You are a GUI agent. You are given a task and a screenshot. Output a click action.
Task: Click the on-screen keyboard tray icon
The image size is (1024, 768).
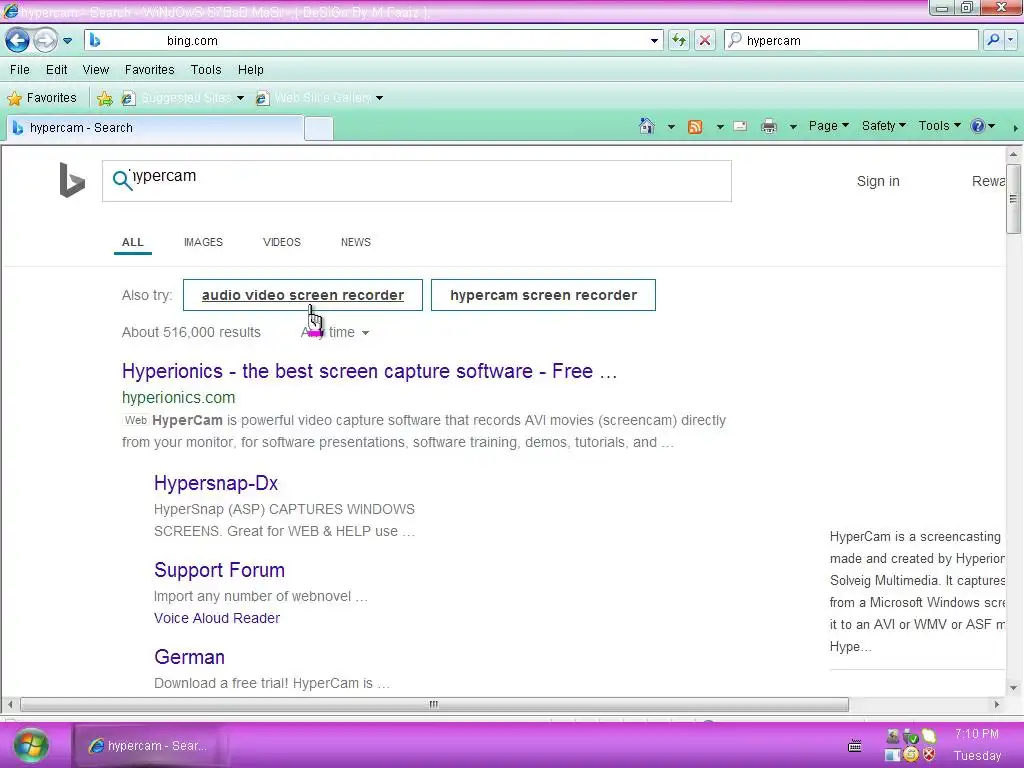coord(854,746)
